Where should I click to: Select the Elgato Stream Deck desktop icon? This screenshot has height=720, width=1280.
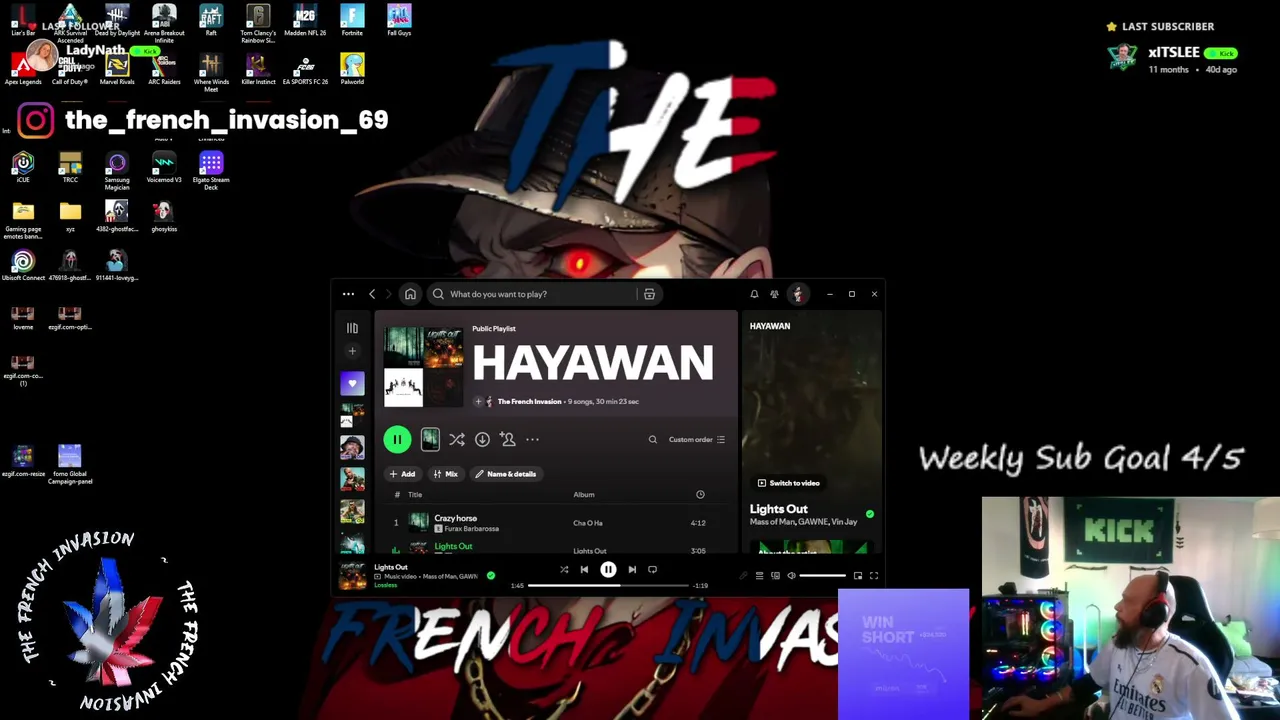tap(211, 171)
